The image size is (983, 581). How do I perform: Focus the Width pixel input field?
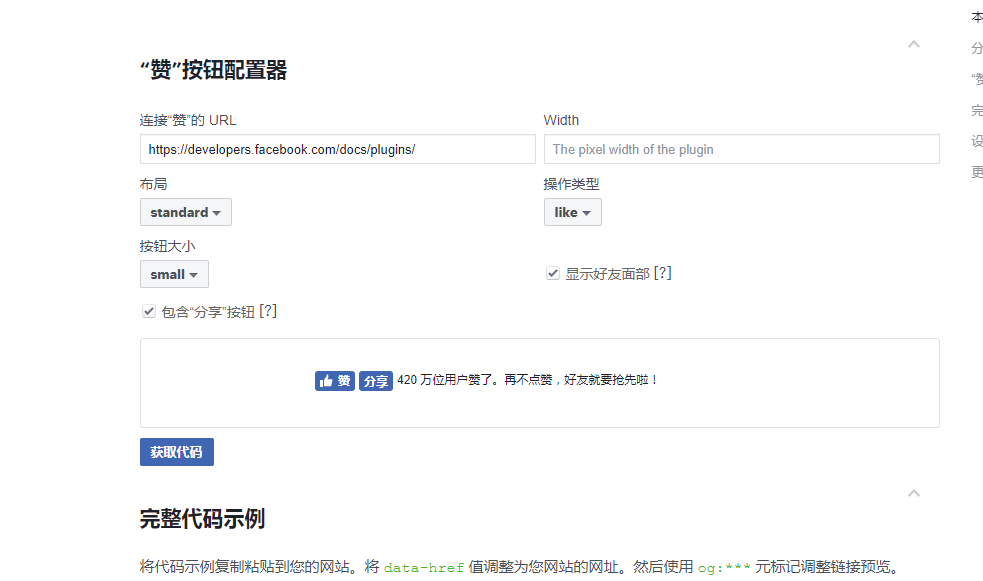[x=741, y=149]
